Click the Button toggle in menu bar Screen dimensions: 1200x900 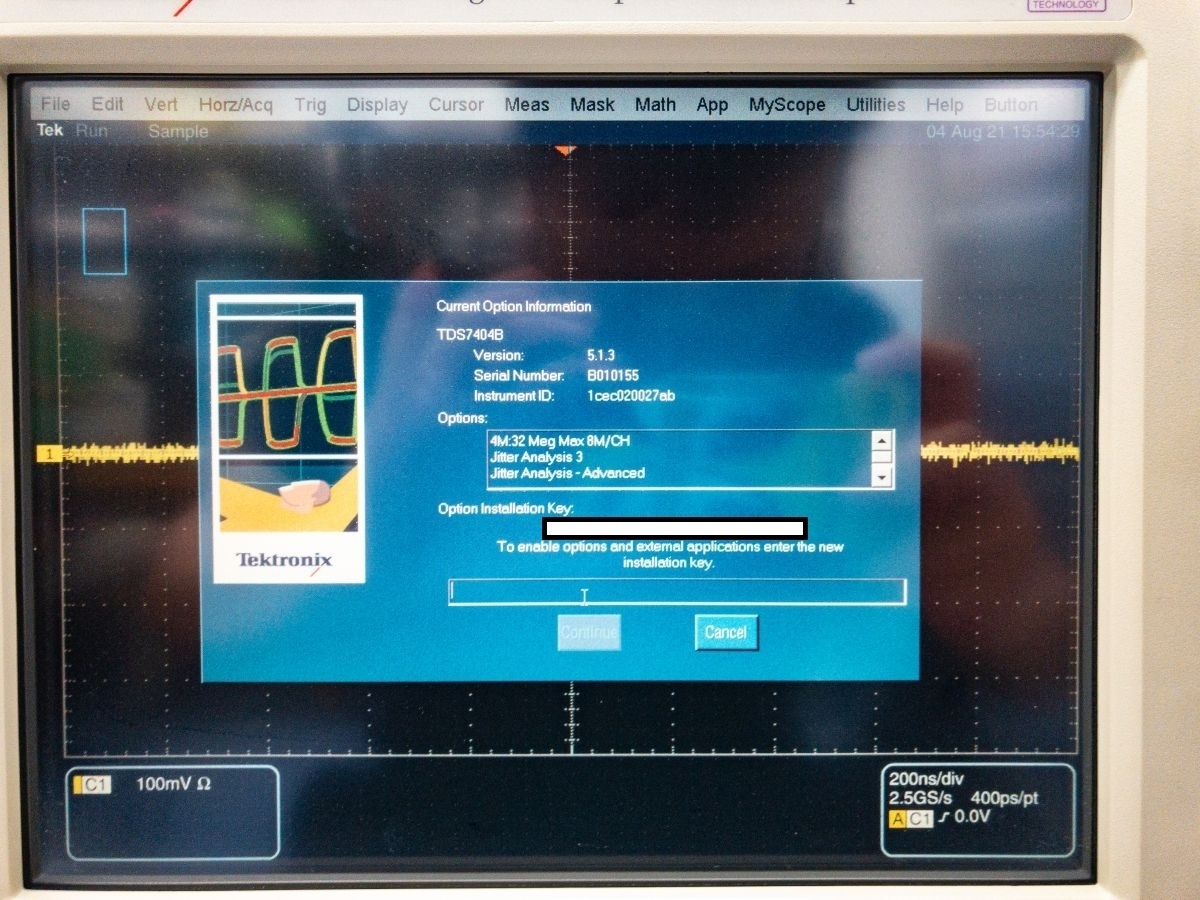point(1011,104)
